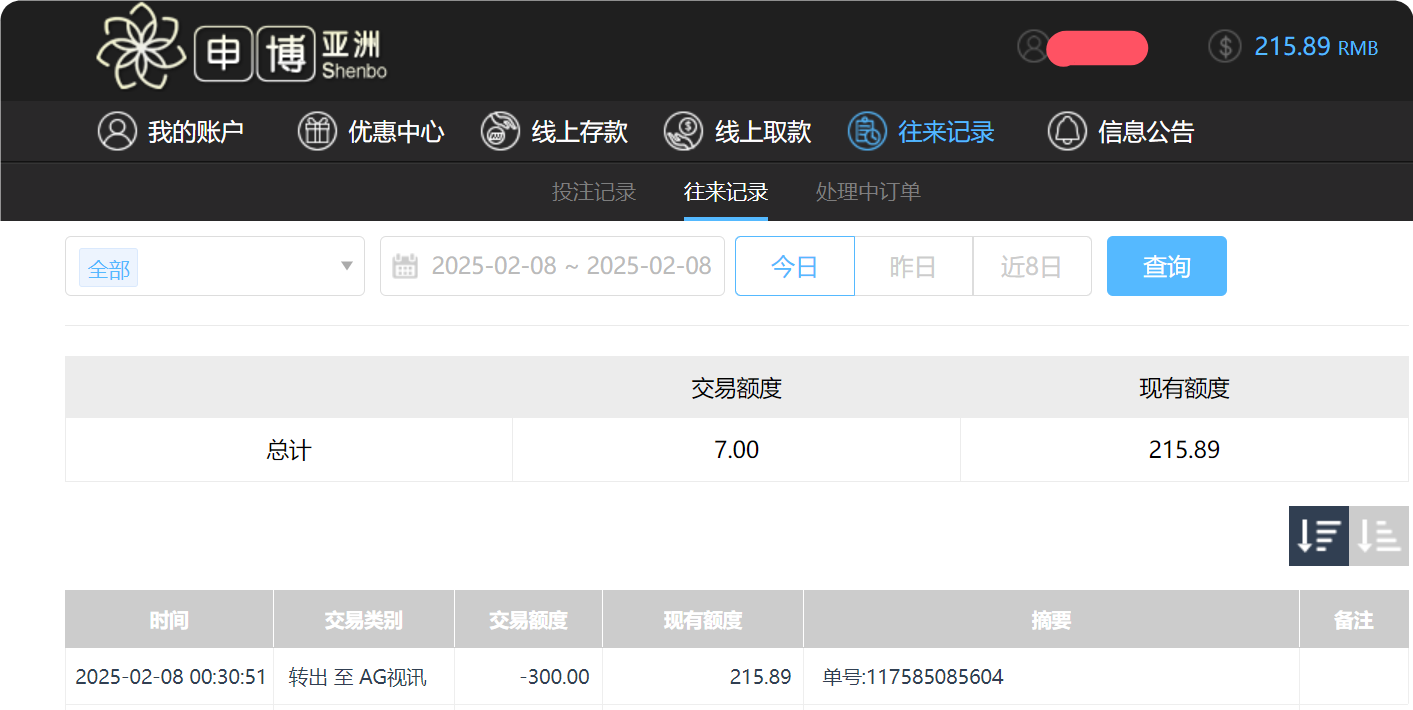Click the user profile avatar icon
The height and width of the screenshot is (710, 1413).
point(1032,46)
